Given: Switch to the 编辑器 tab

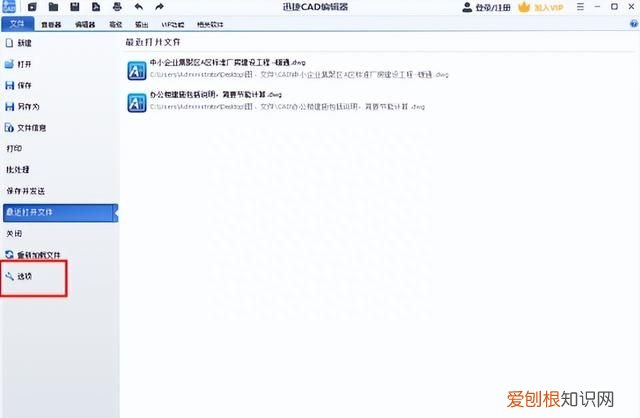Looking at the screenshot, I should click(x=85, y=24).
